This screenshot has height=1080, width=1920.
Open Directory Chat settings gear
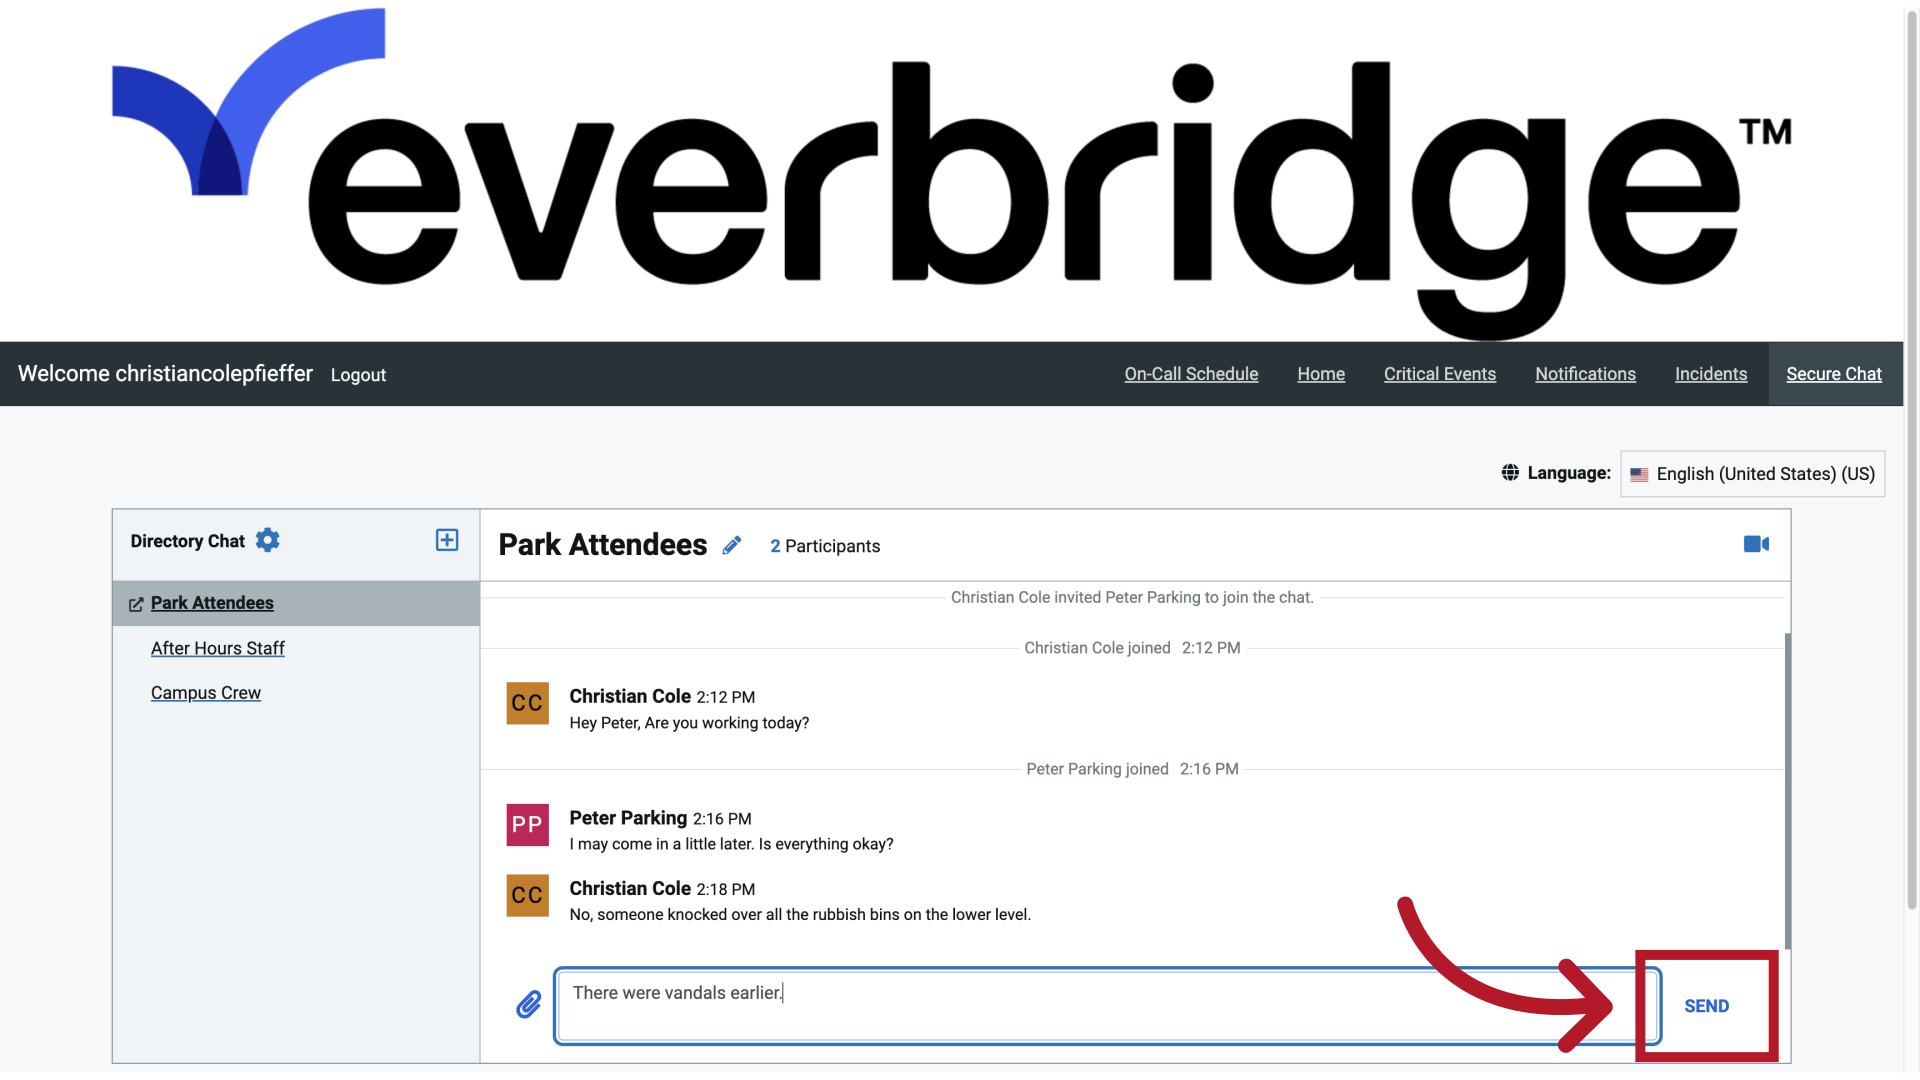(267, 540)
